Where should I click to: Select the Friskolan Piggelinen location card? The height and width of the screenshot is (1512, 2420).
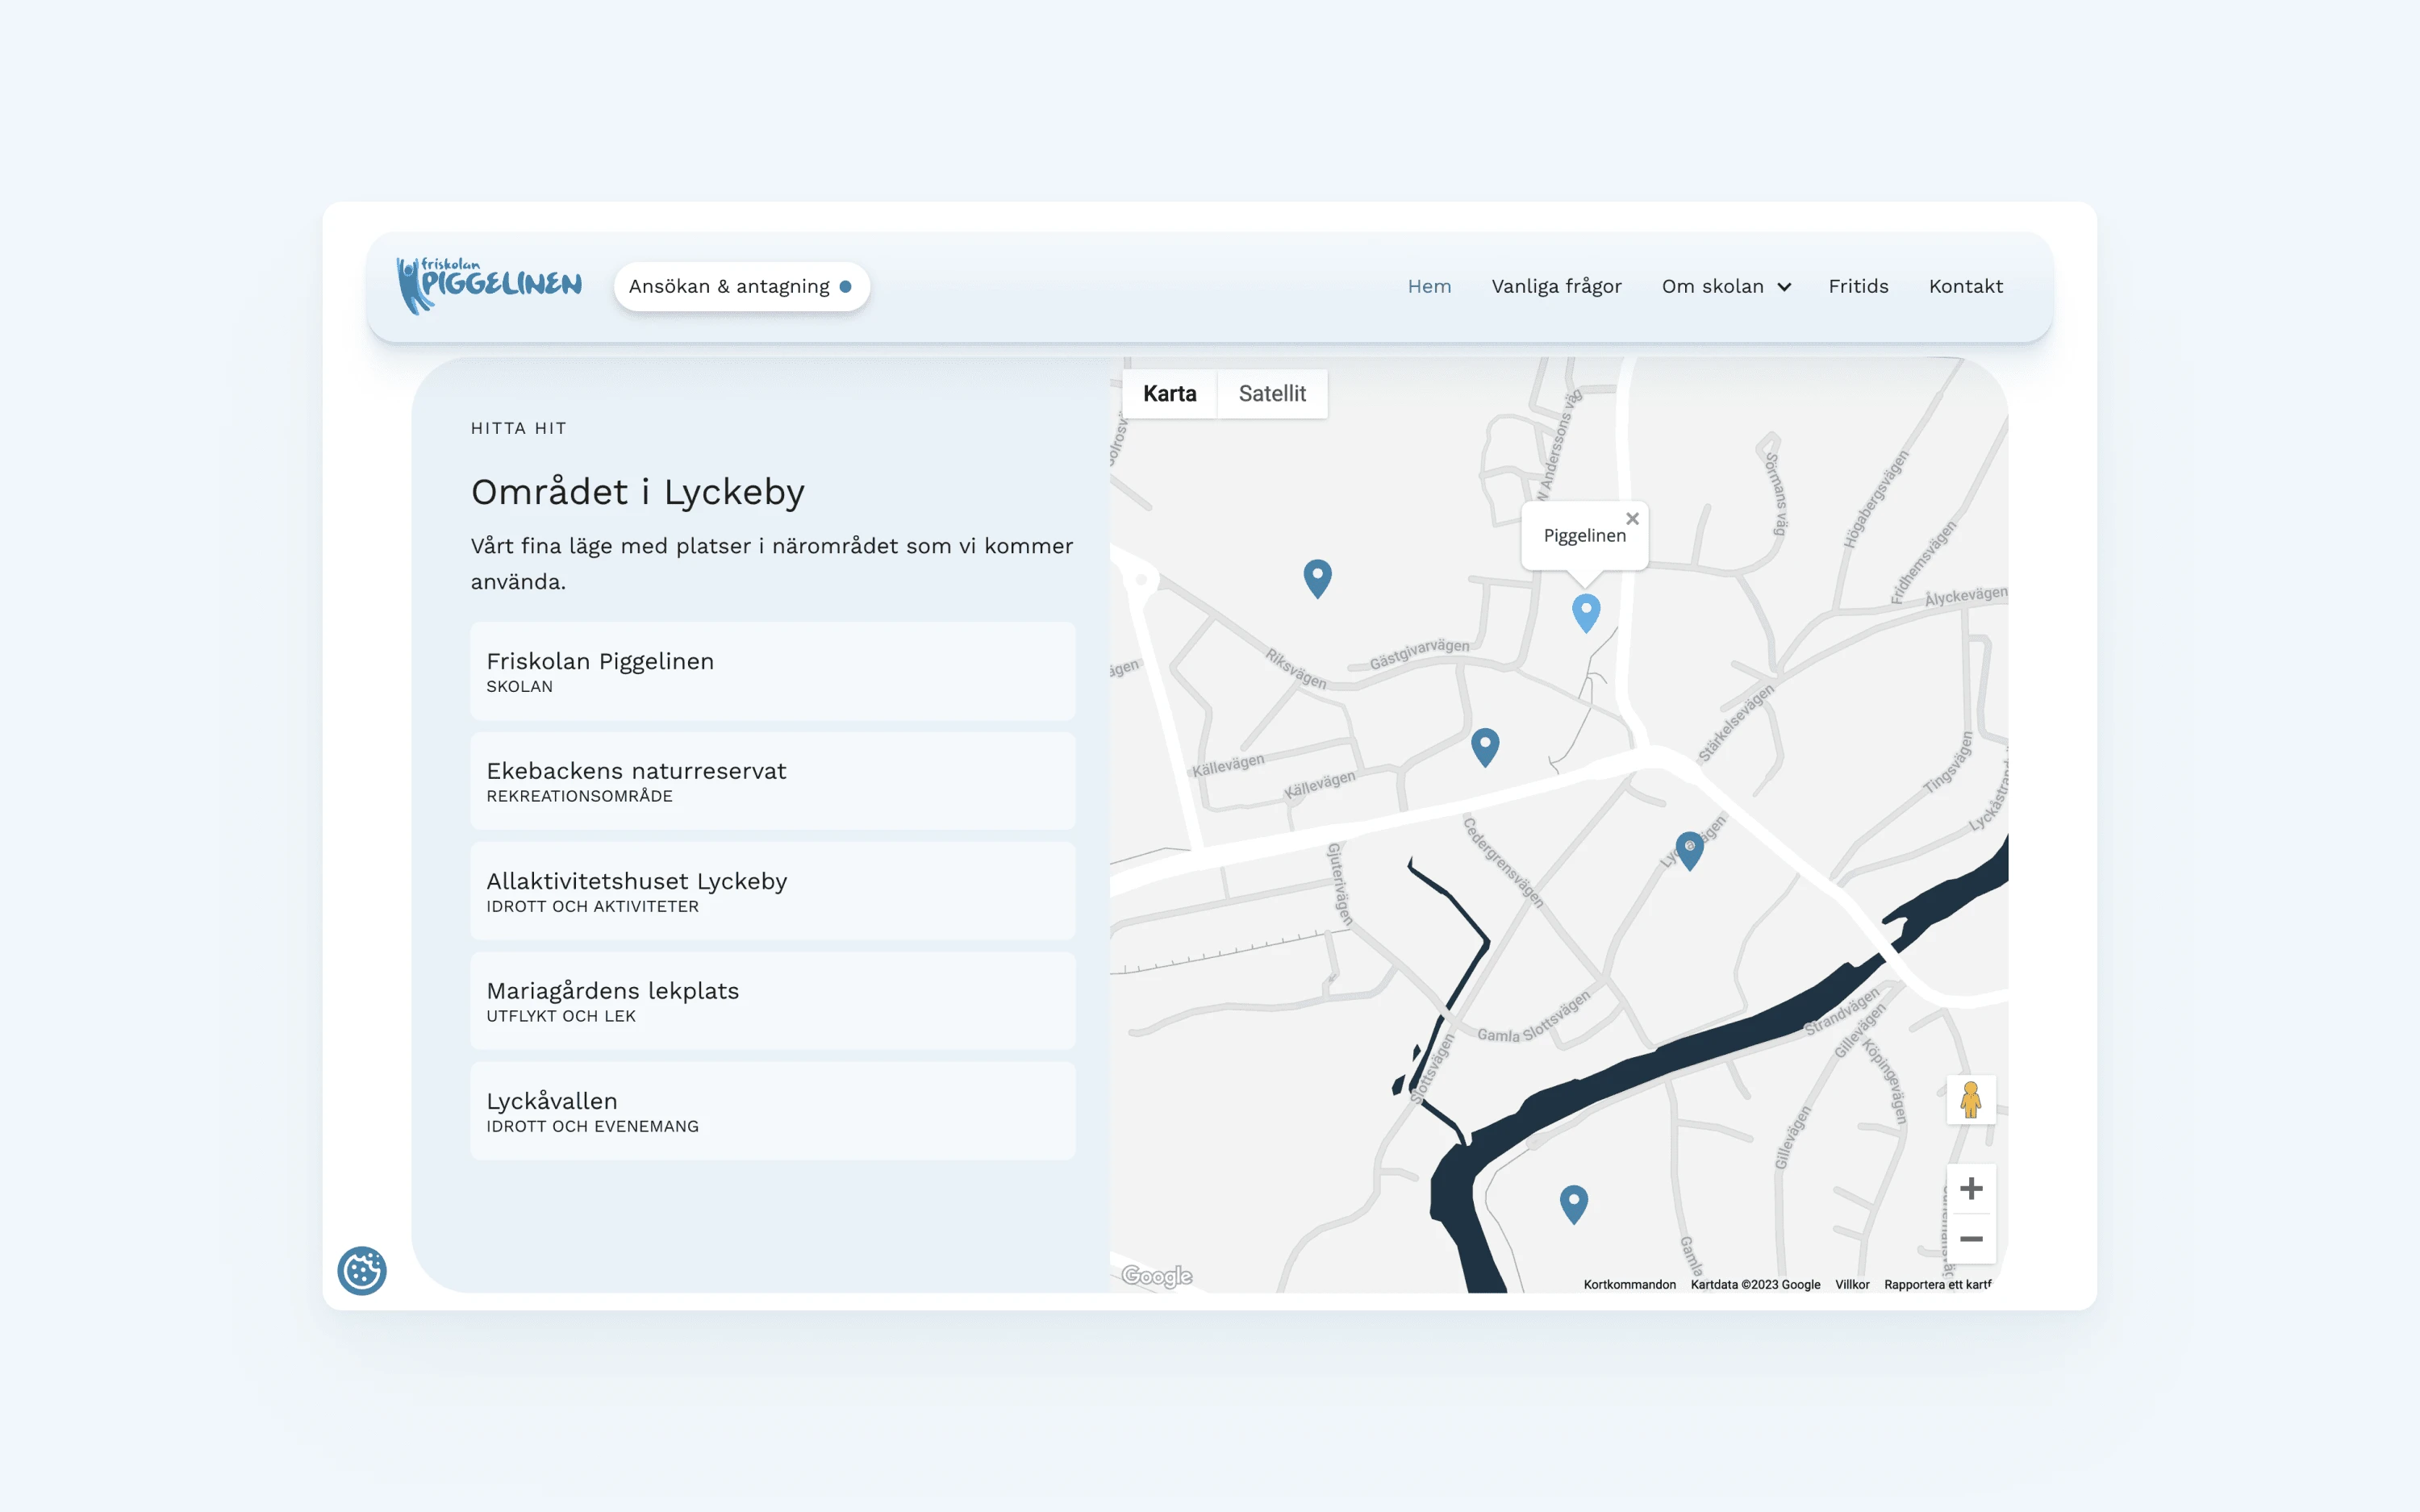[x=773, y=671]
